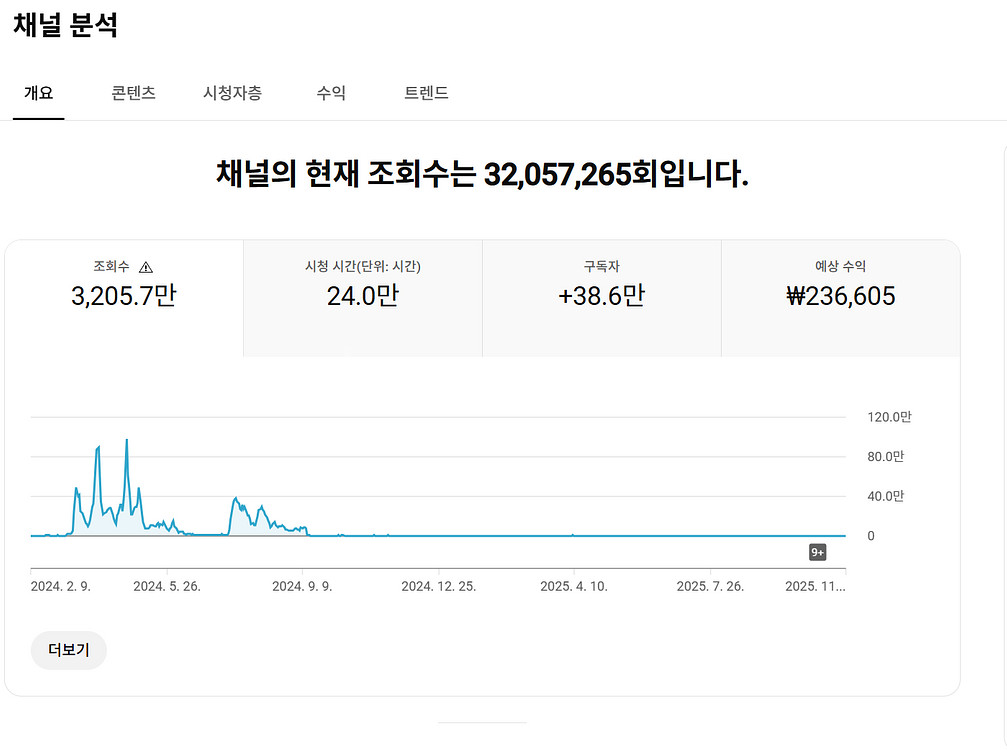
Task: Click the warning icon next to 조회수
Action: 146,266
